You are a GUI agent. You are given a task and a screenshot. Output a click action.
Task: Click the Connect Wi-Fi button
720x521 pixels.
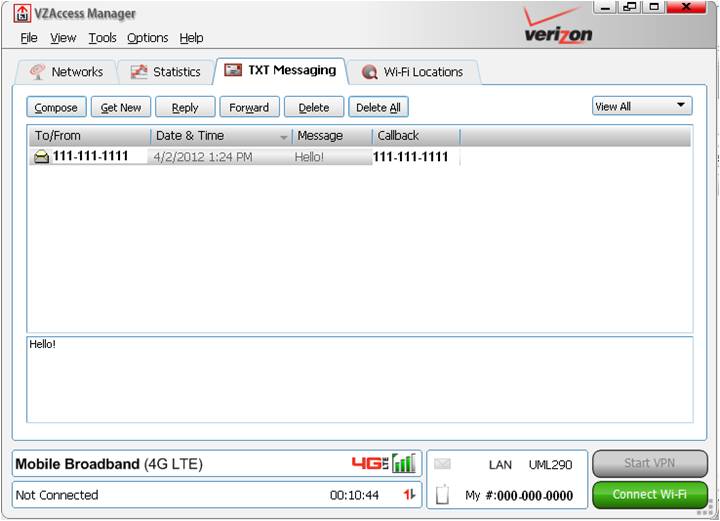pyautogui.click(x=649, y=494)
